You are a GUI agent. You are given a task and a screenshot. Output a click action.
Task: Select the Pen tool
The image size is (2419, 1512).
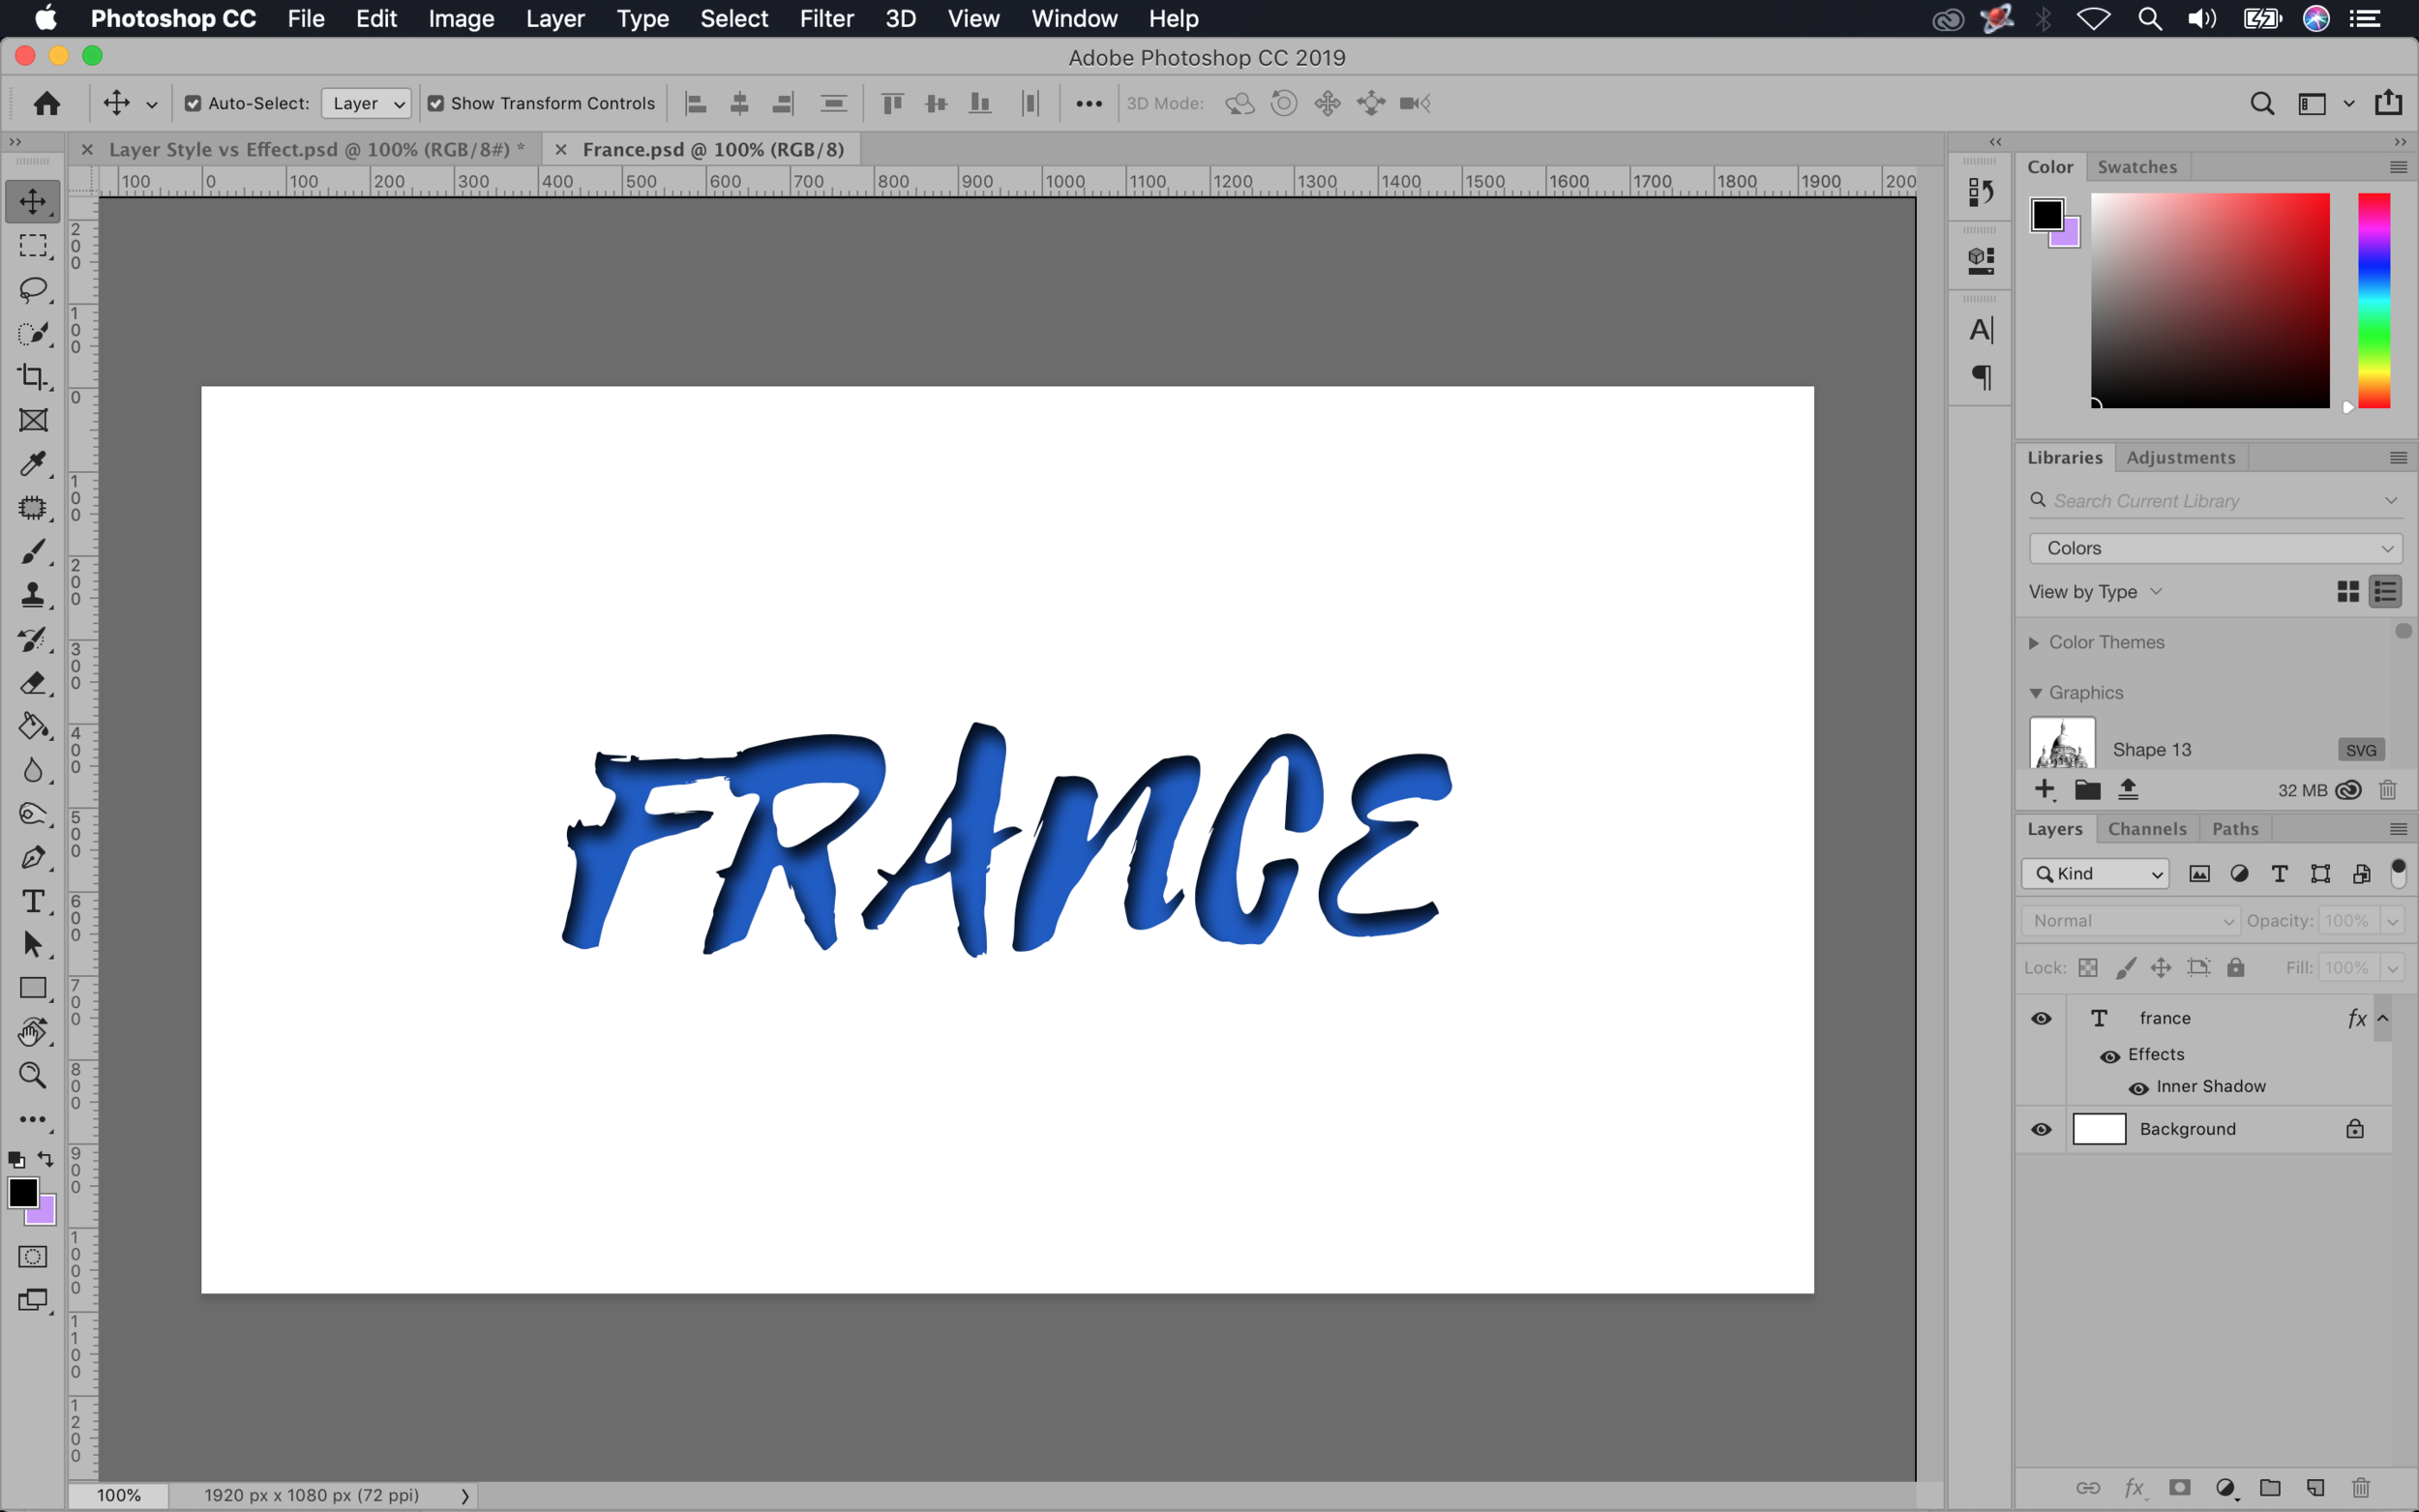coord(33,858)
